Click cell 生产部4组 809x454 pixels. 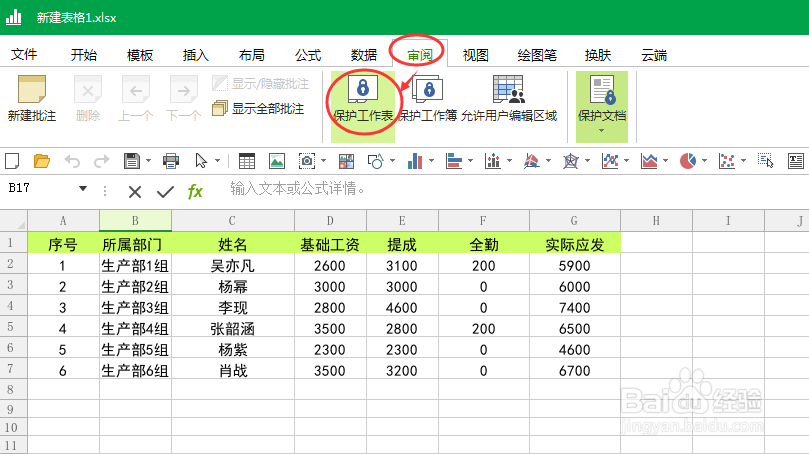pos(135,329)
